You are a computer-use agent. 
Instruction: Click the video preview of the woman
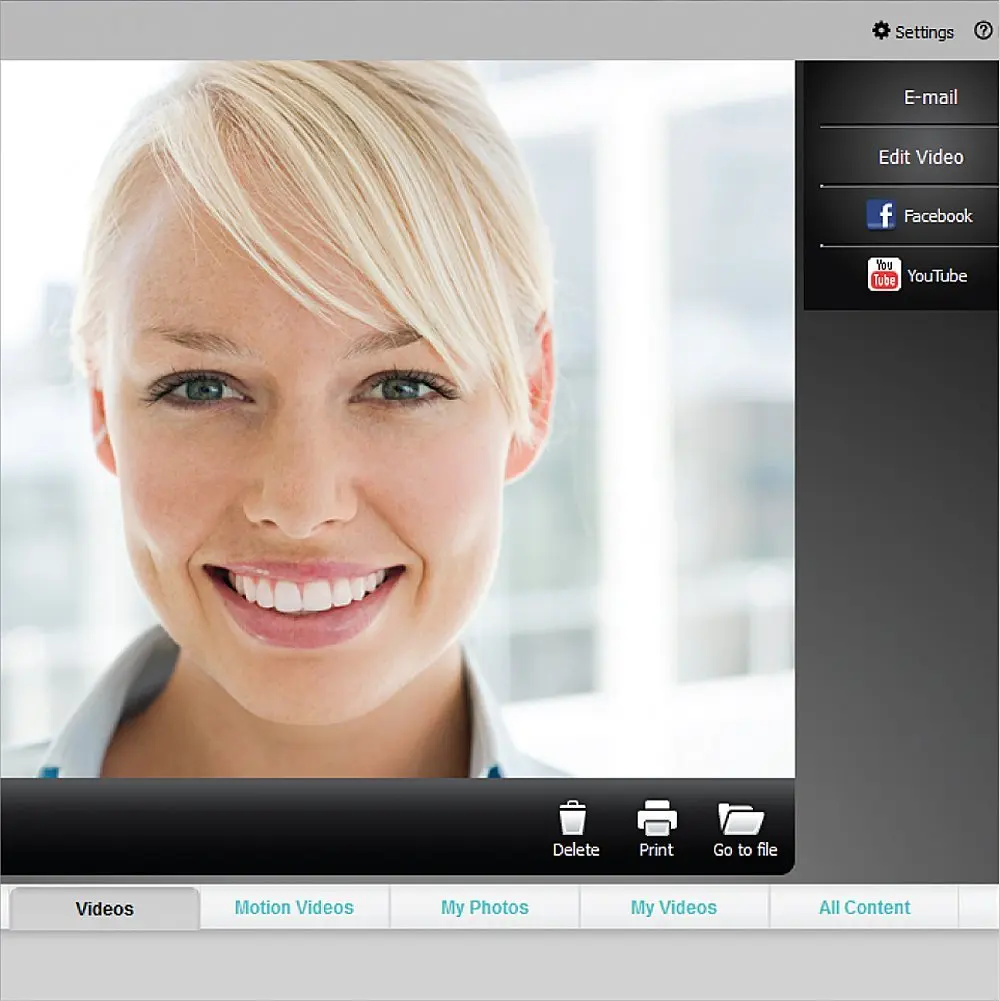(x=397, y=419)
